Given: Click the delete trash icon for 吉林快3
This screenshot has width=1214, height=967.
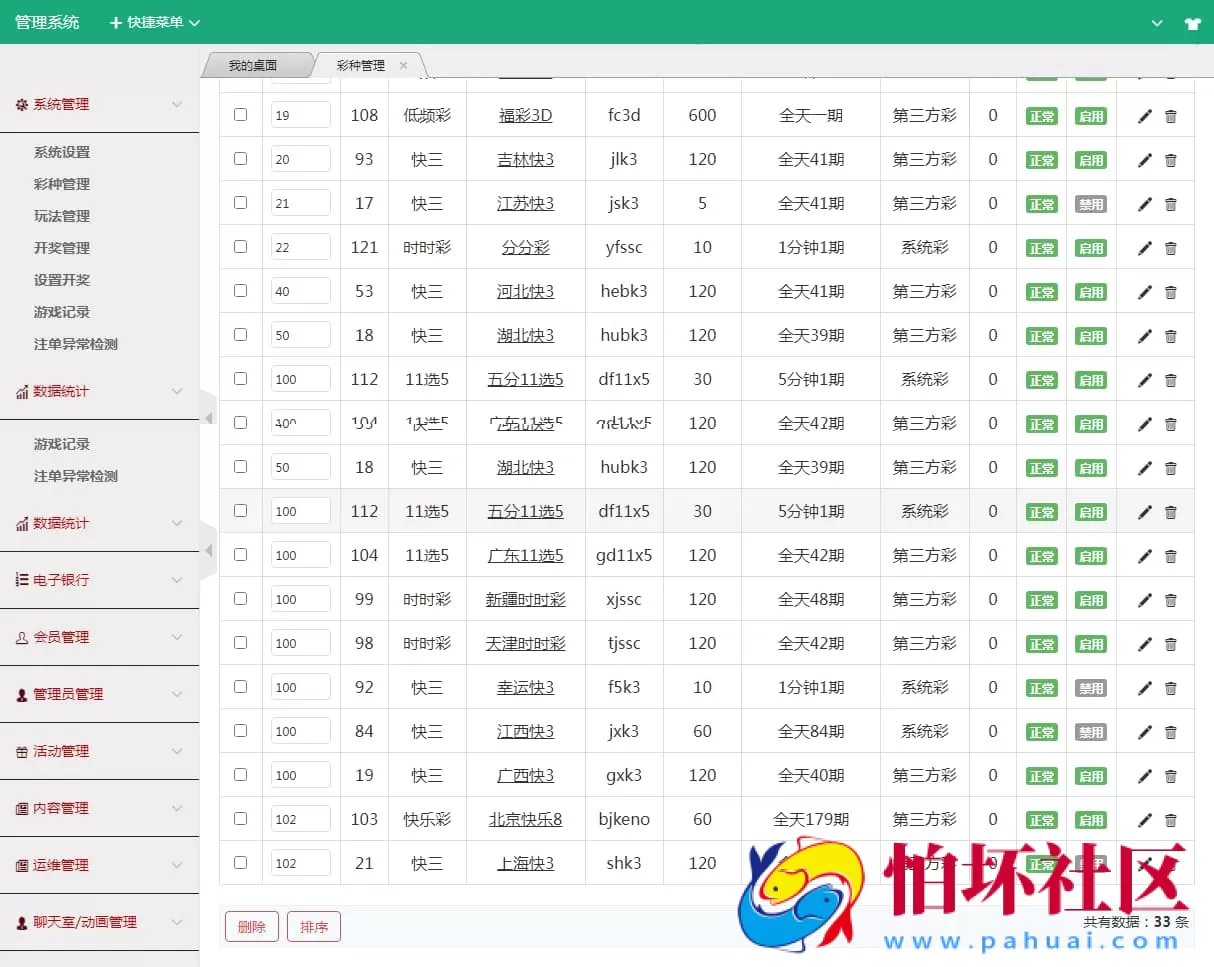Looking at the screenshot, I should [x=1170, y=159].
